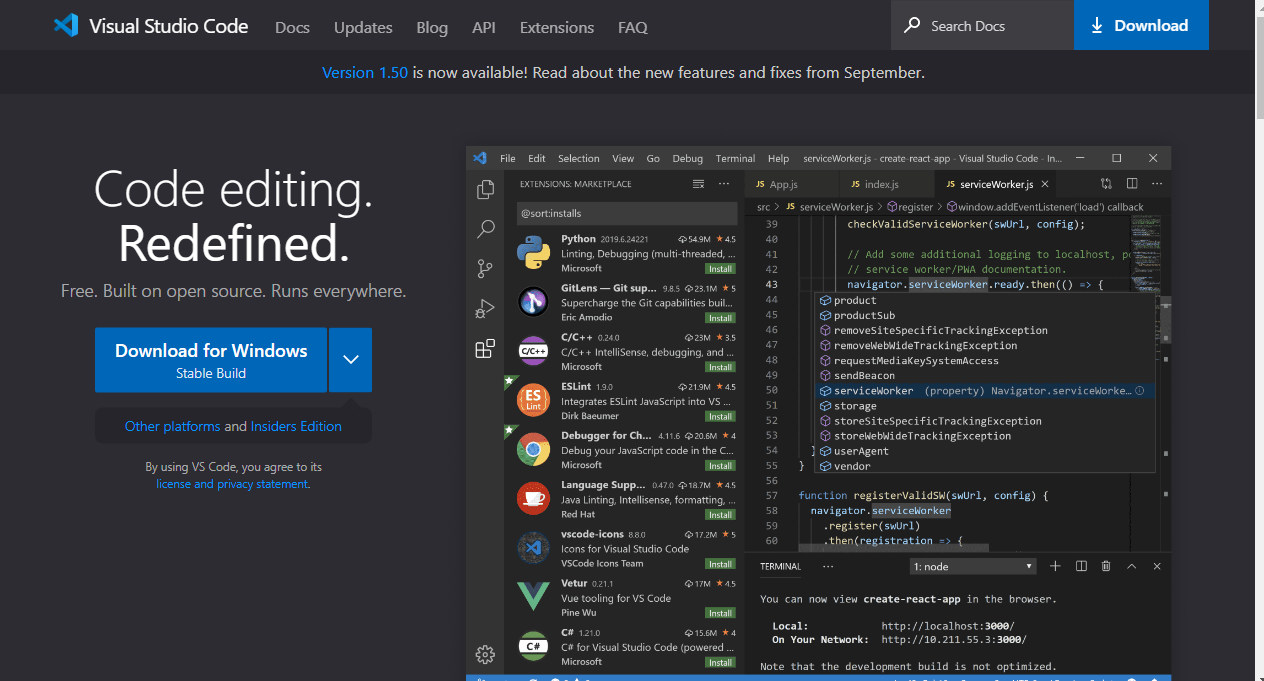
Task: Click localhost:3000 URL in terminal
Action: point(948,626)
